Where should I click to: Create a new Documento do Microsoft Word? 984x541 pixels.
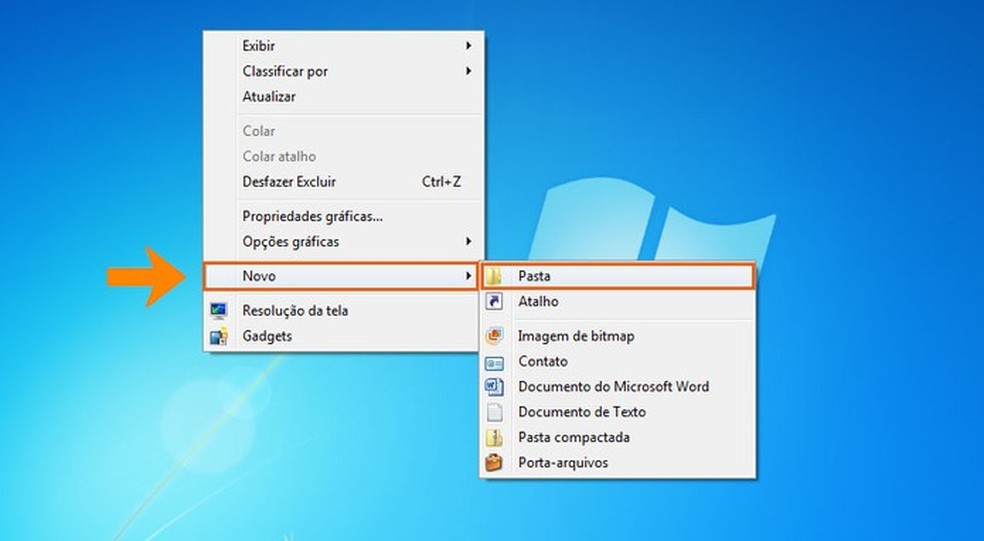(618, 387)
